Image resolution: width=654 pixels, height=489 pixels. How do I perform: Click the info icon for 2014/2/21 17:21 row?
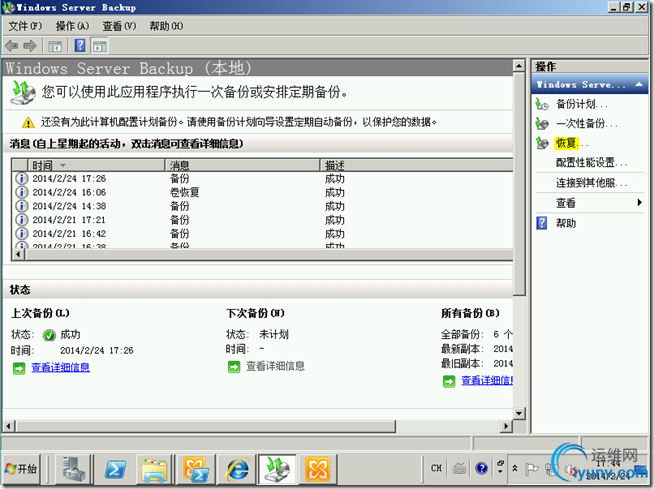coord(22,220)
